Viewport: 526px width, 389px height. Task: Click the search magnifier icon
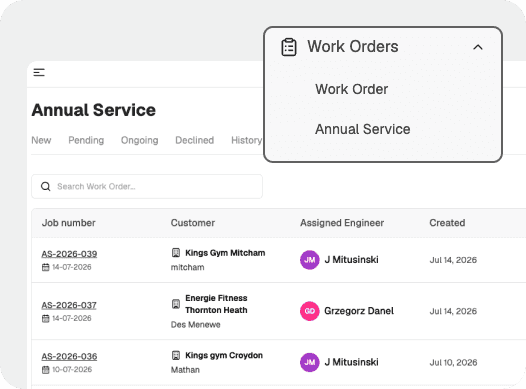[x=46, y=186]
